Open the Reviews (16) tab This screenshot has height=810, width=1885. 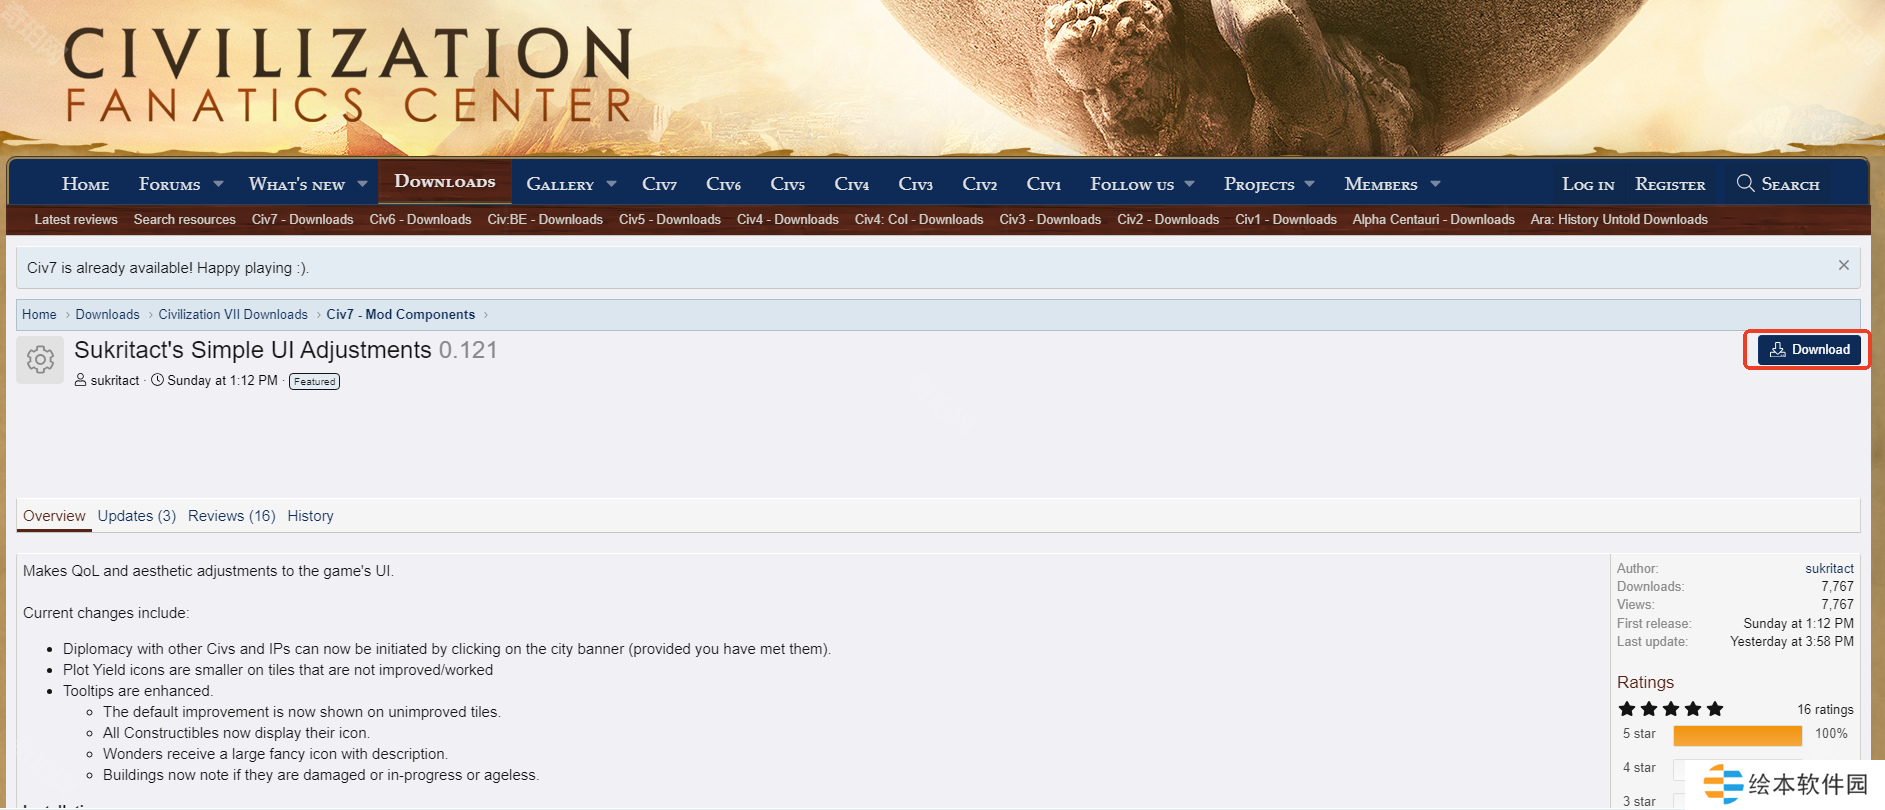point(231,516)
